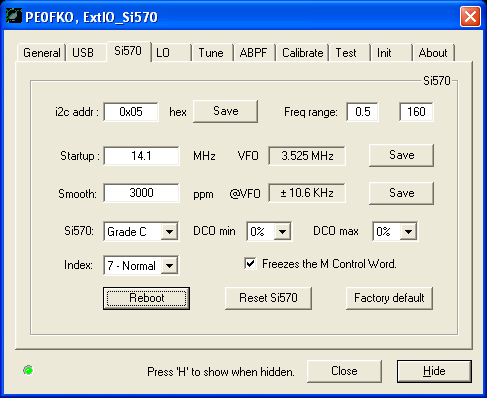This screenshot has width=487, height=398.
Task: Toggle Freezes the M Control Word checkbox
Action: (x=250, y=264)
